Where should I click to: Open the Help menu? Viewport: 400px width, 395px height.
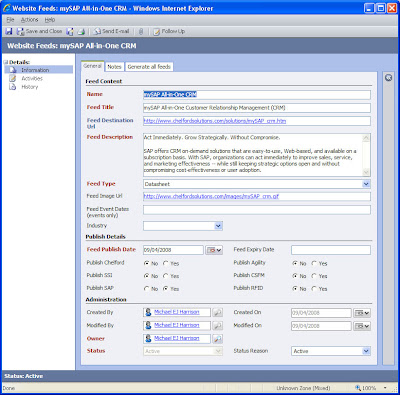point(50,20)
